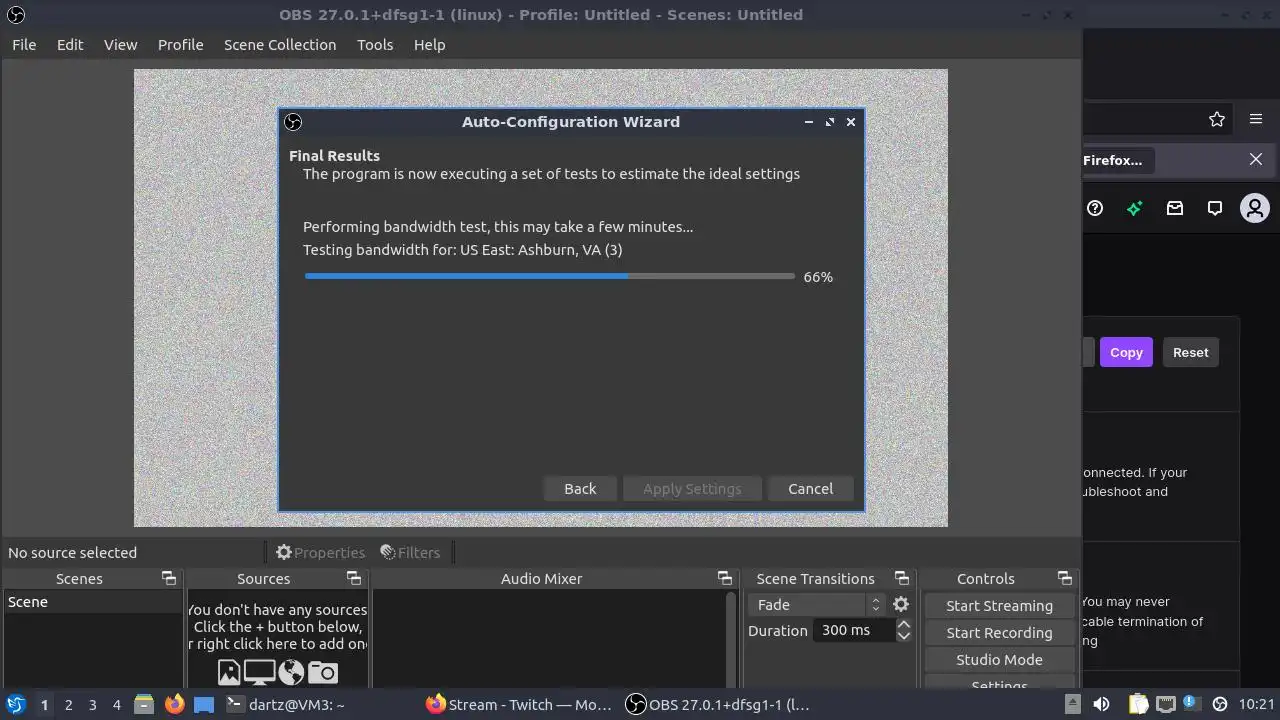The width and height of the screenshot is (1280, 720).
Task: Click Back in the Auto-Configuration Wizard
Action: coord(580,489)
